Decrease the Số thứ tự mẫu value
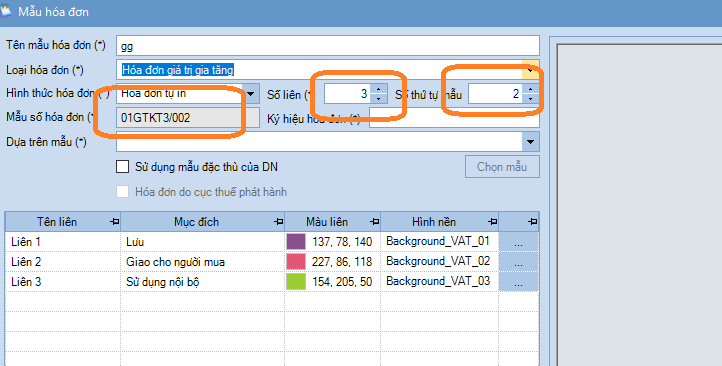Image resolution: width=722 pixels, height=366 pixels. tap(530, 99)
